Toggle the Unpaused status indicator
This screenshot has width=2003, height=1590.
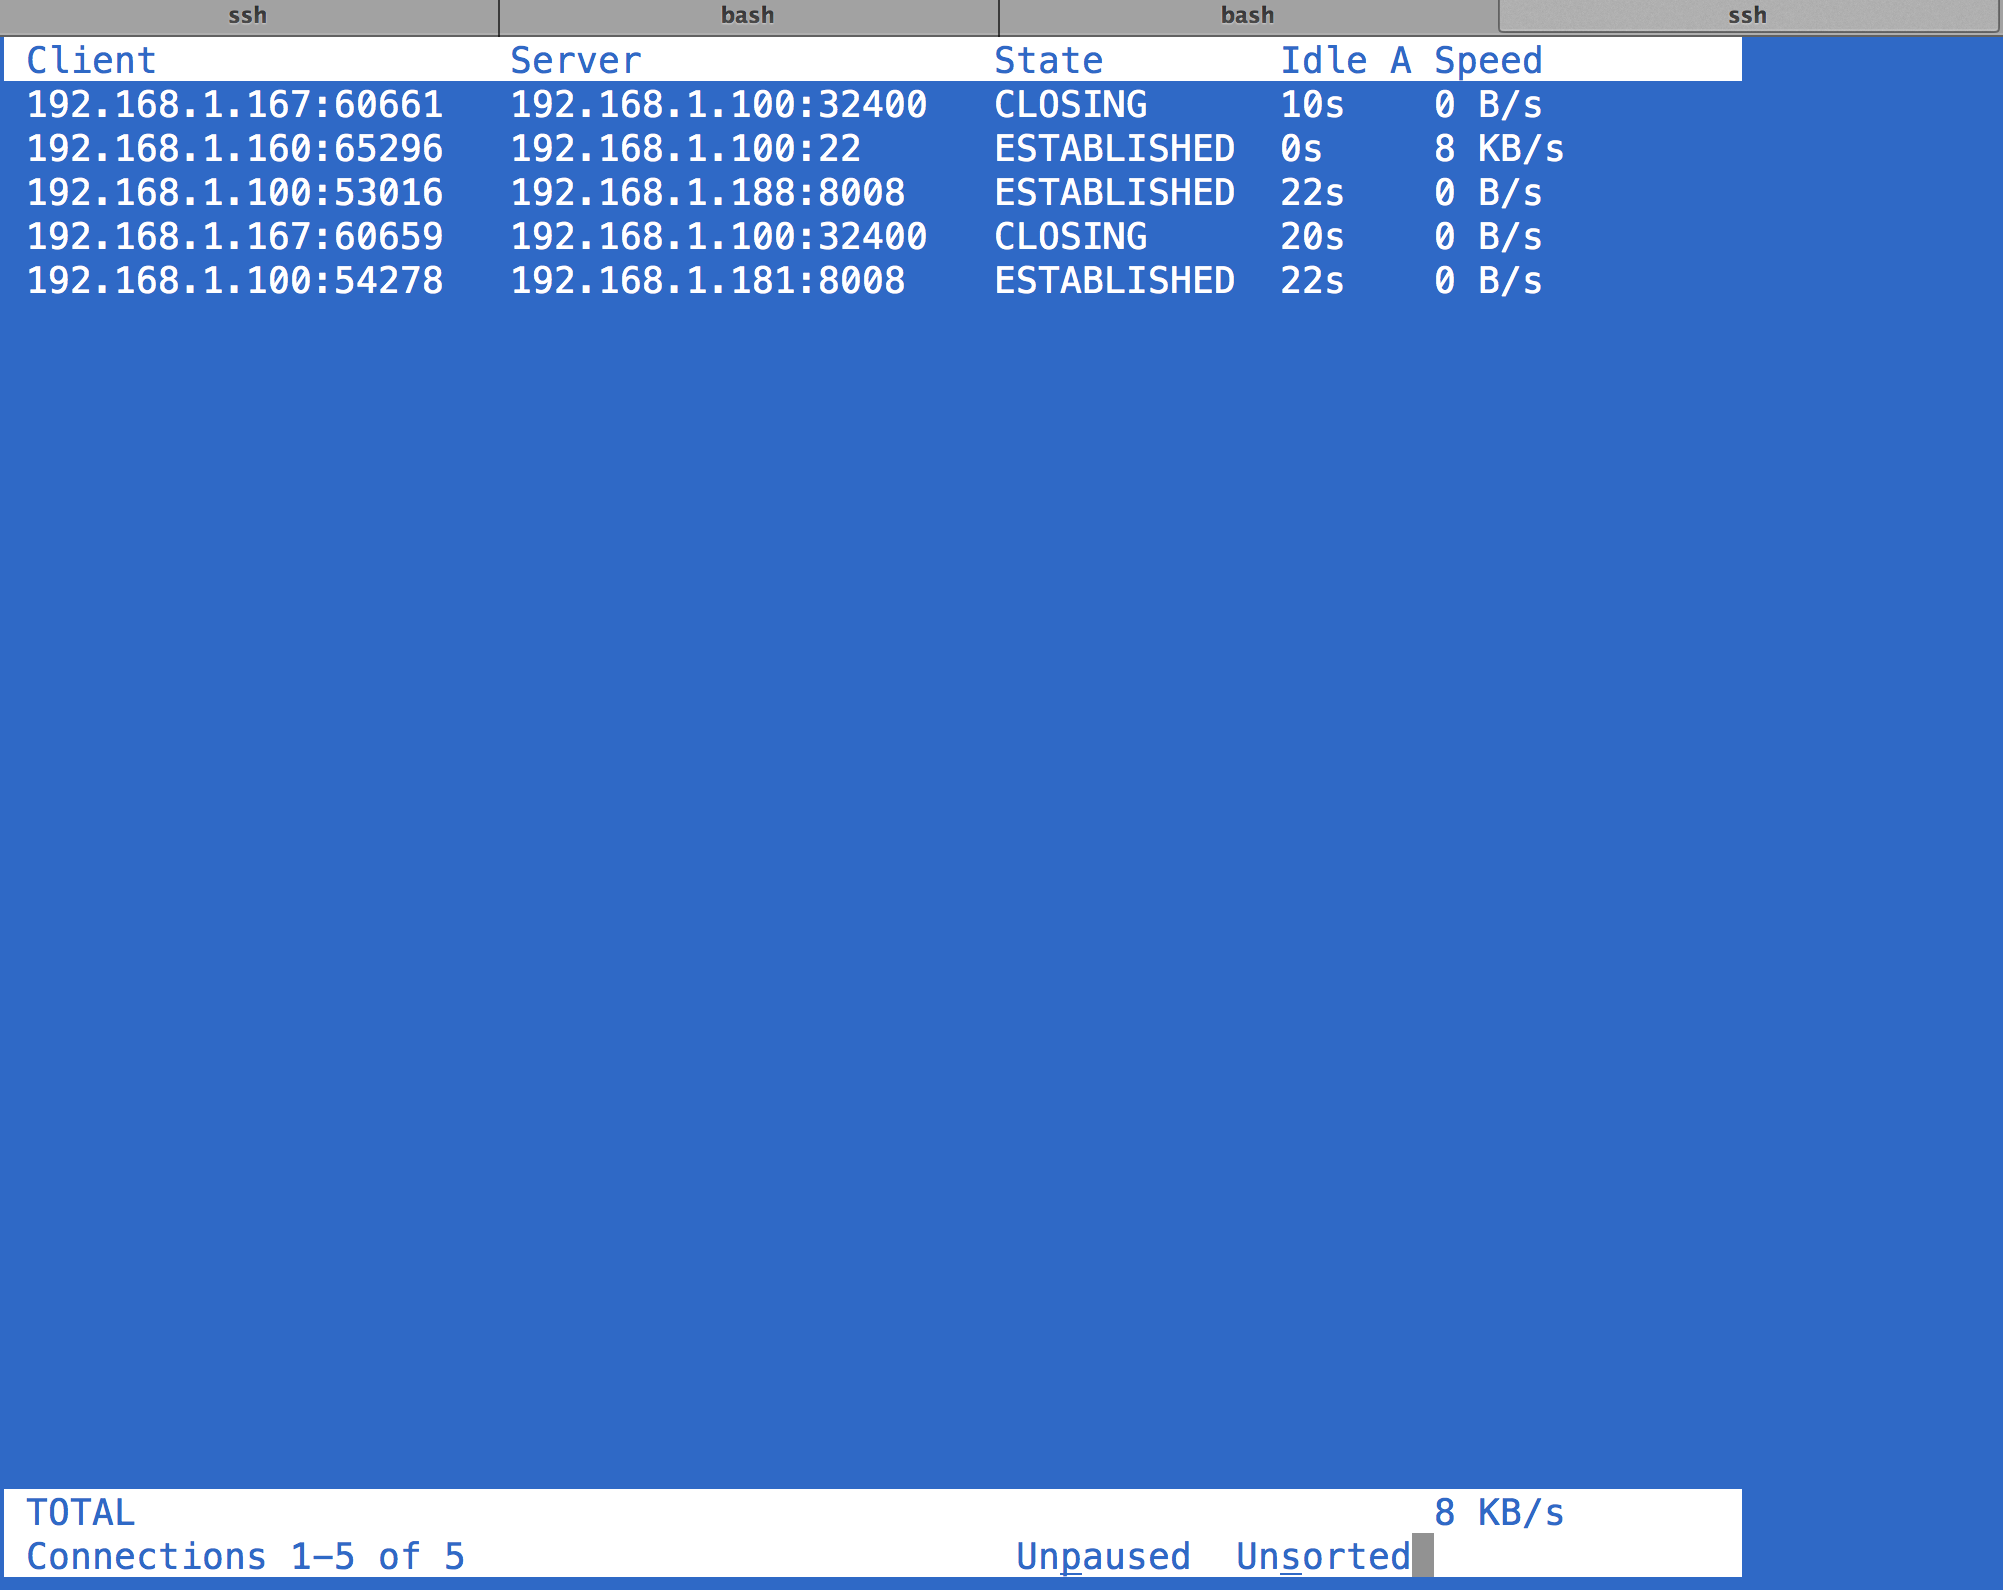[1103, 1556]
